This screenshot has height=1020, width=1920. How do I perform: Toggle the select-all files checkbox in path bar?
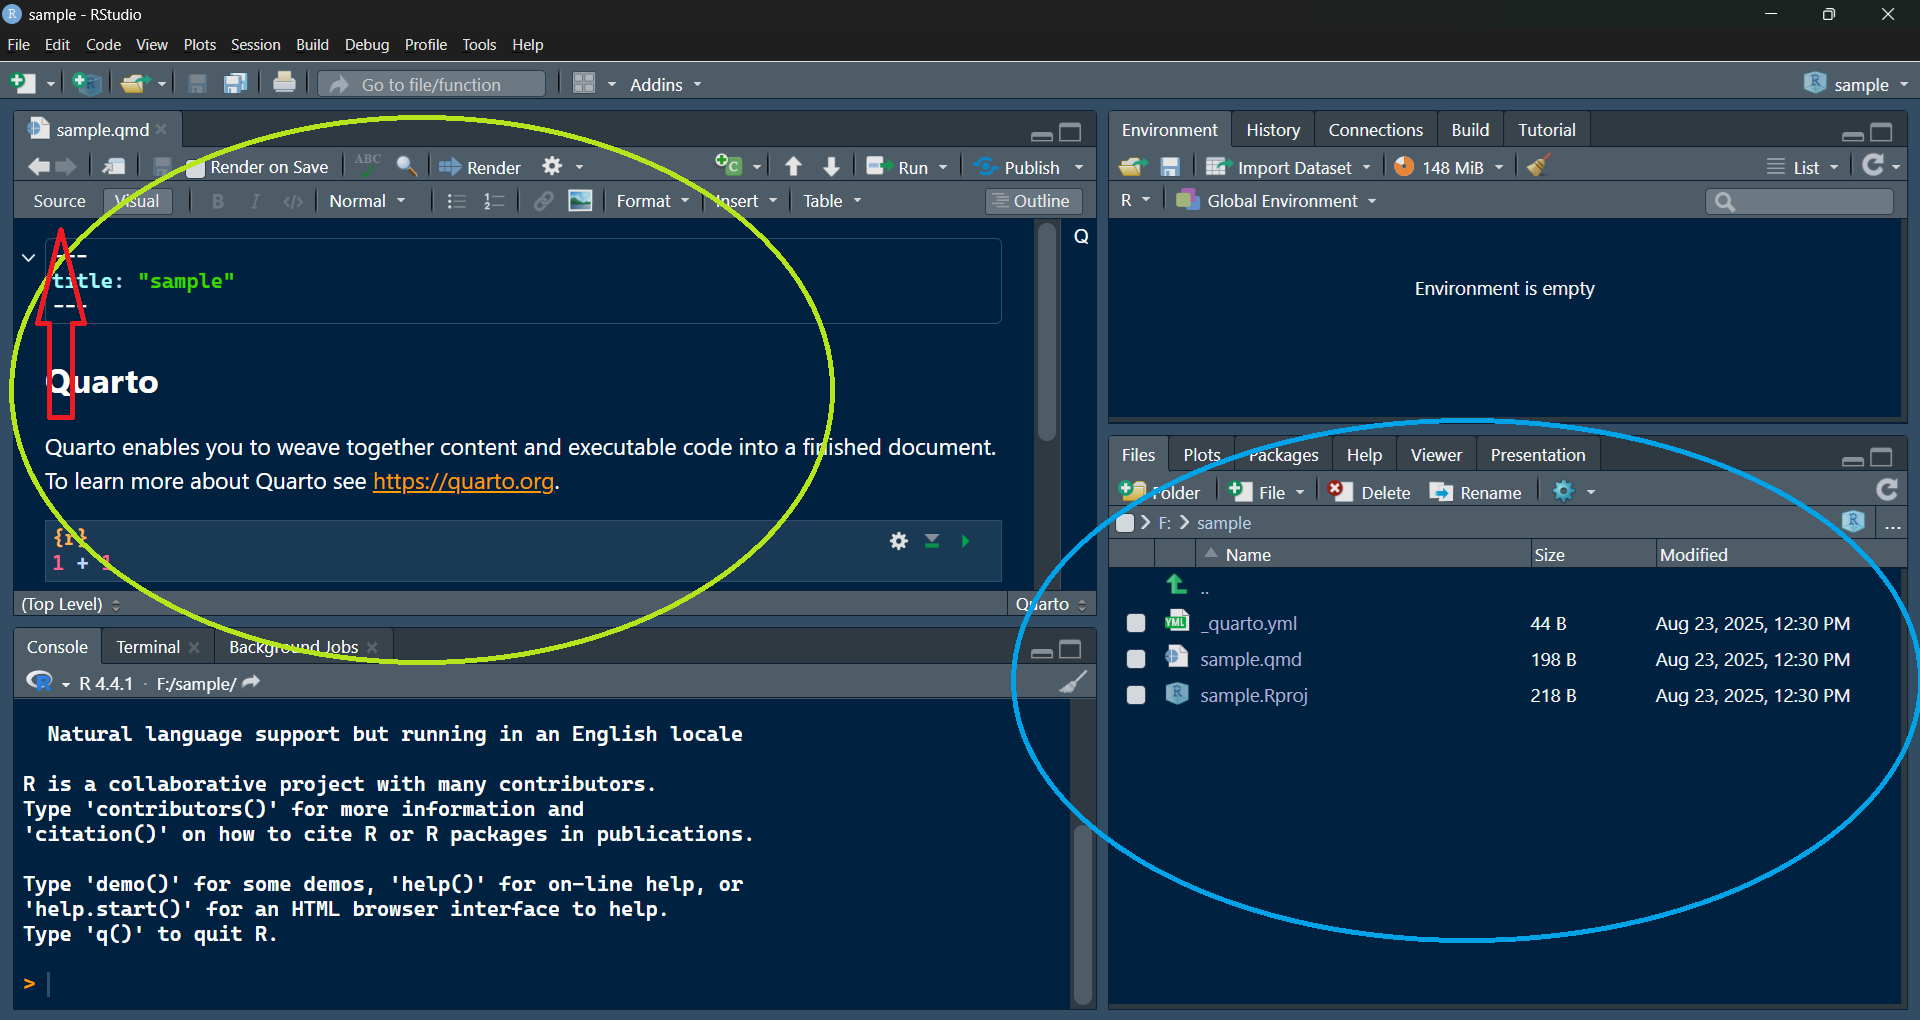[1125, 523]
